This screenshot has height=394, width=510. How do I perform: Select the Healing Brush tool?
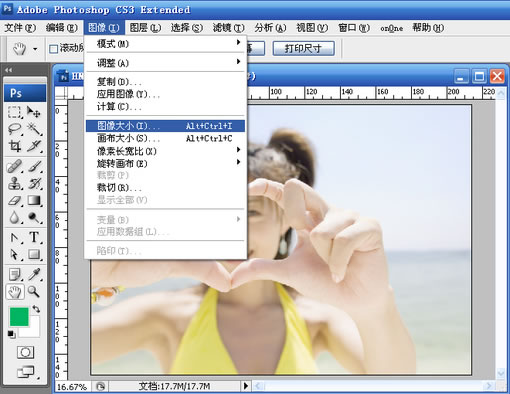pyautogui.click(x=15, y=166)
